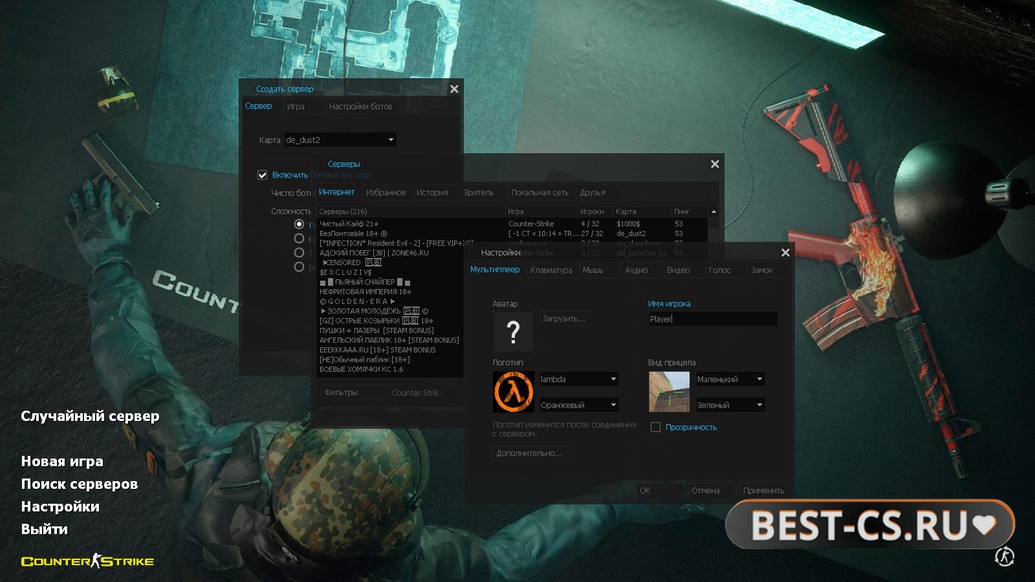Screen dimensions: 1035x582
Task: Switch to the Сервер tab in Создать сервер
Action: (x=259, y=106)
